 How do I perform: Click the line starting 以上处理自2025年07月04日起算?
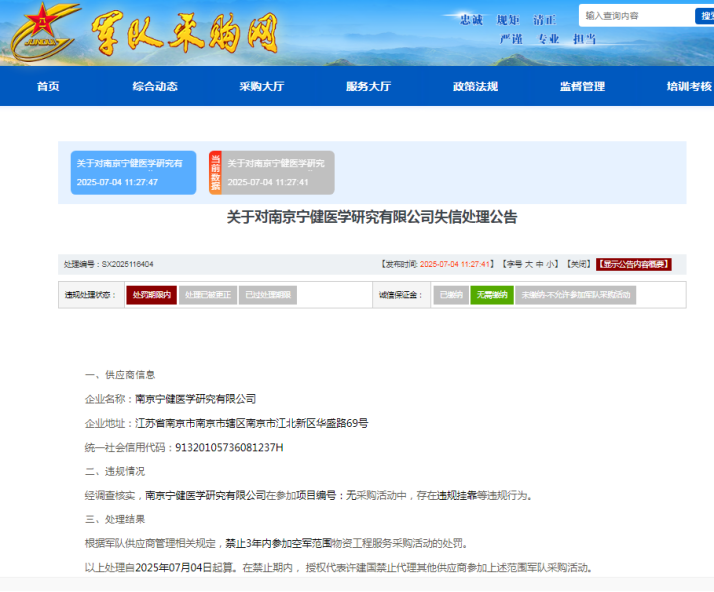(338, 567)
